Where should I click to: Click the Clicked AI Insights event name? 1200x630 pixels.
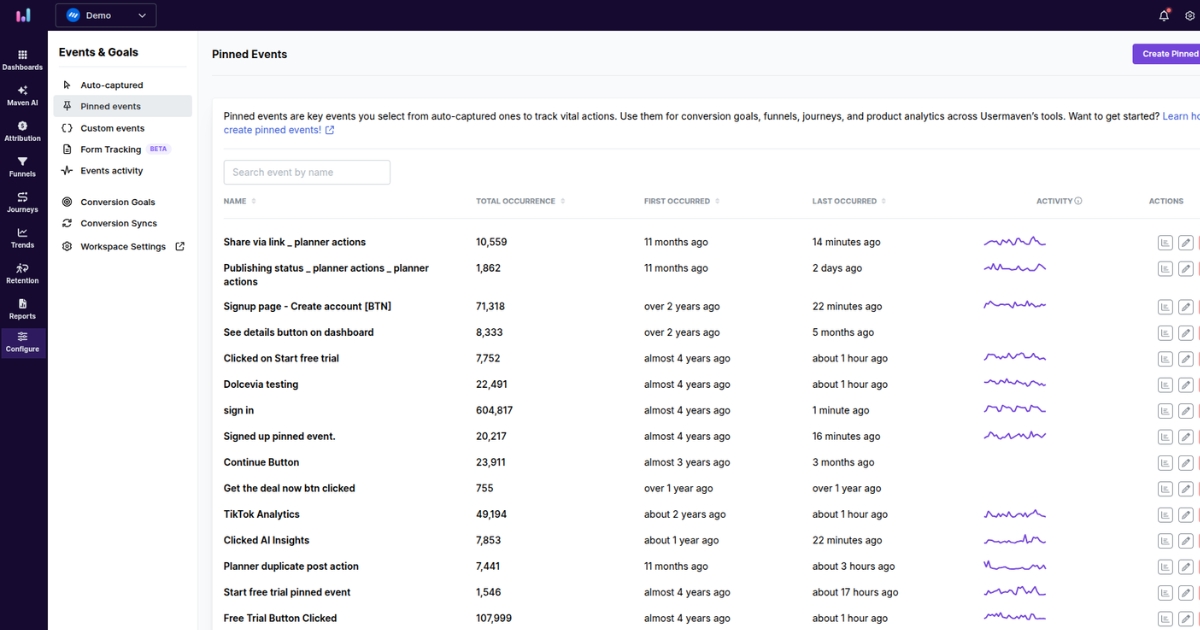click(266, 540)
